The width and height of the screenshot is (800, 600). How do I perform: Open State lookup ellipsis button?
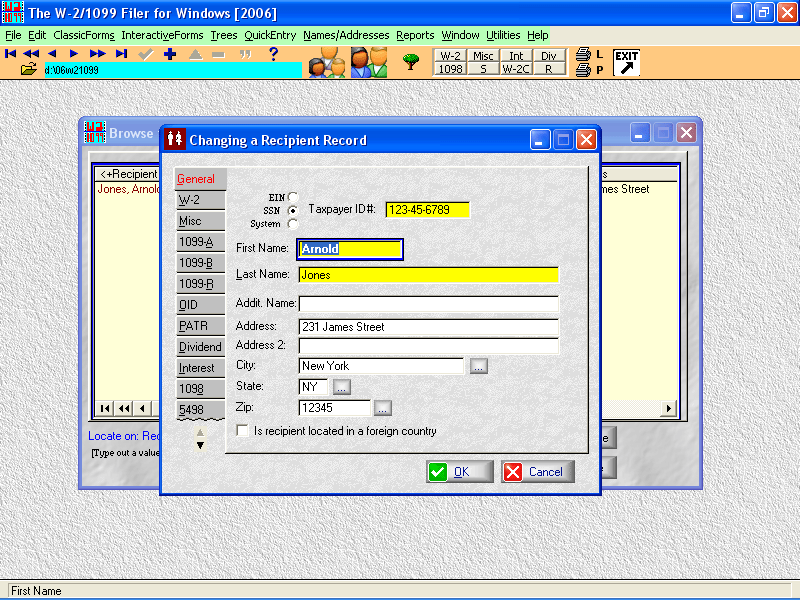pos(342,387)
